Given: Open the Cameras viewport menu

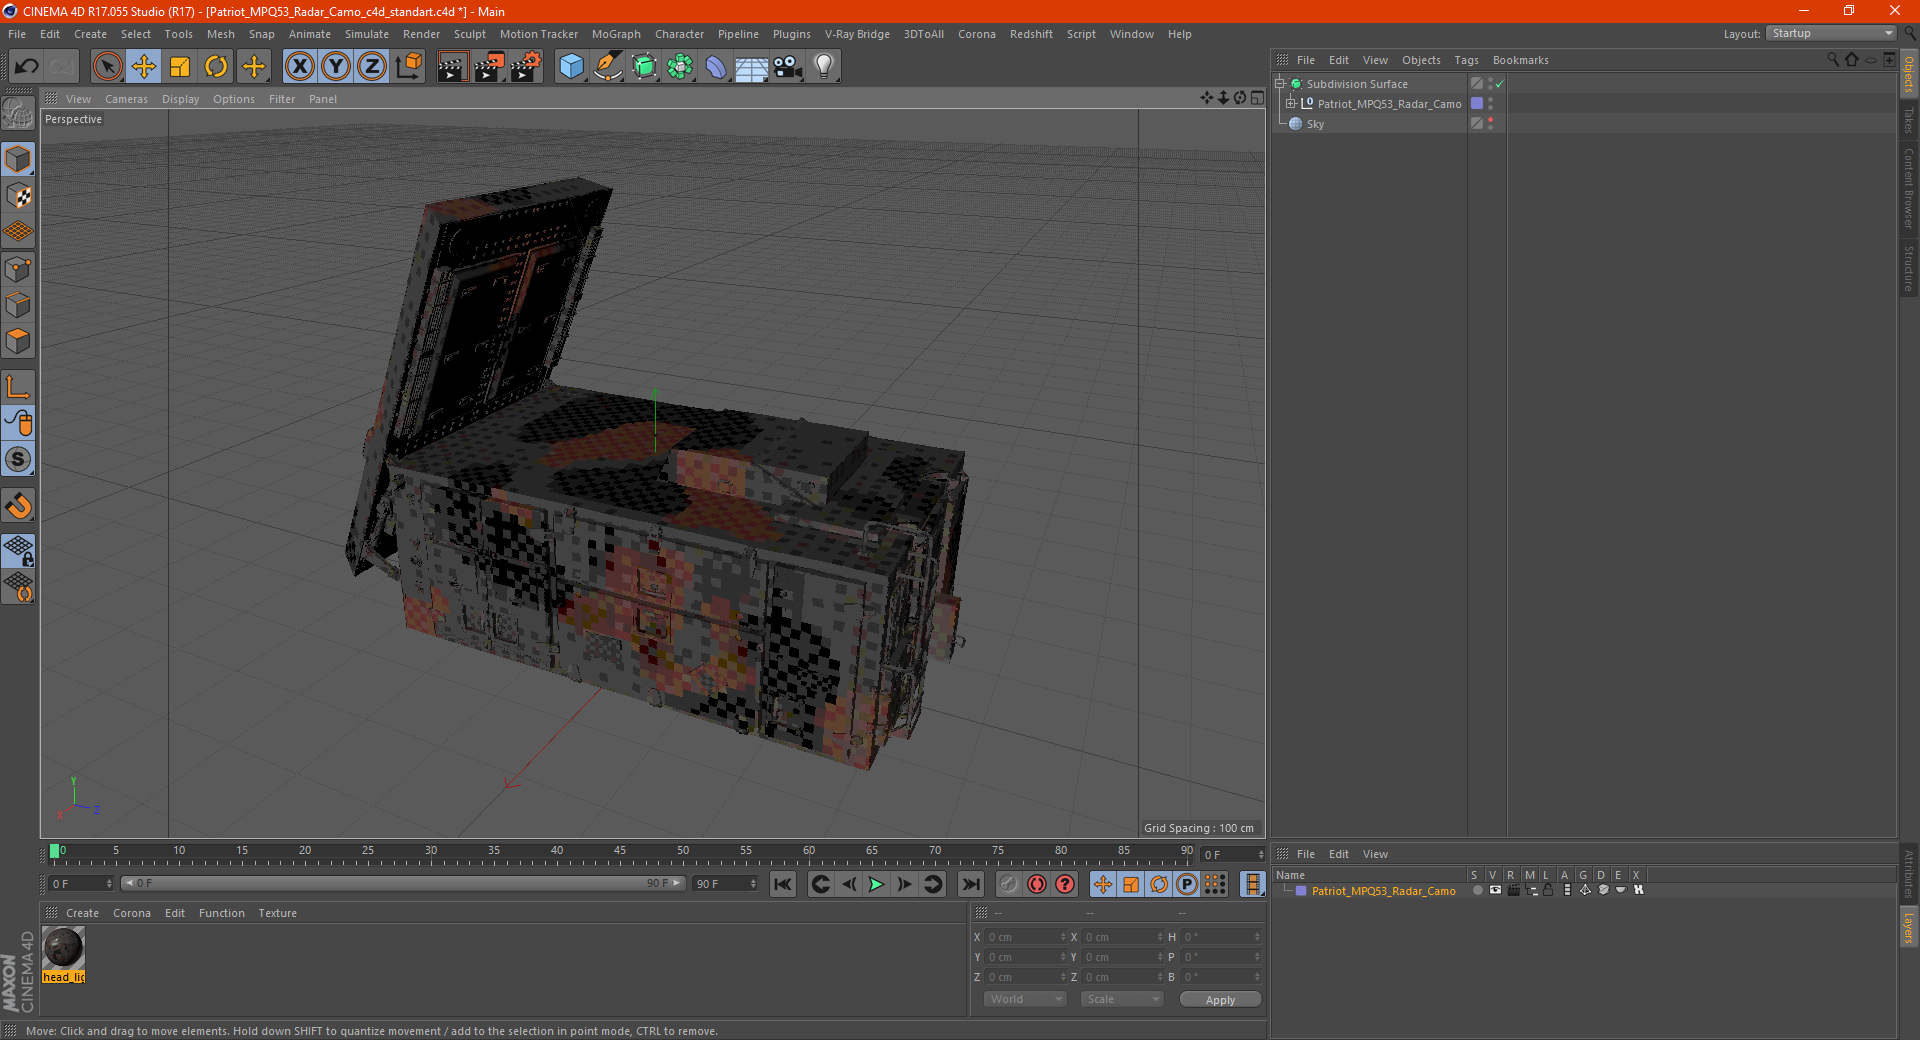Looking at the screenshot, I should coord(126,99).
